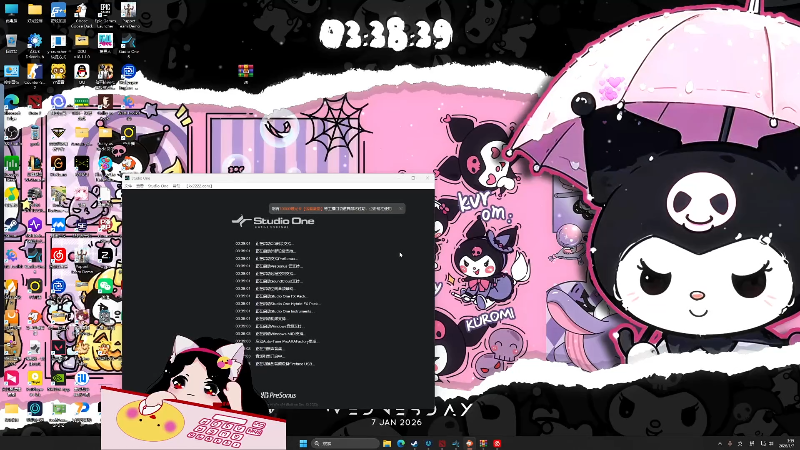Viewport: 800px width, 450px height.
Task: Open File Explorer from the taskbar
Action: (x=387, y=443)
